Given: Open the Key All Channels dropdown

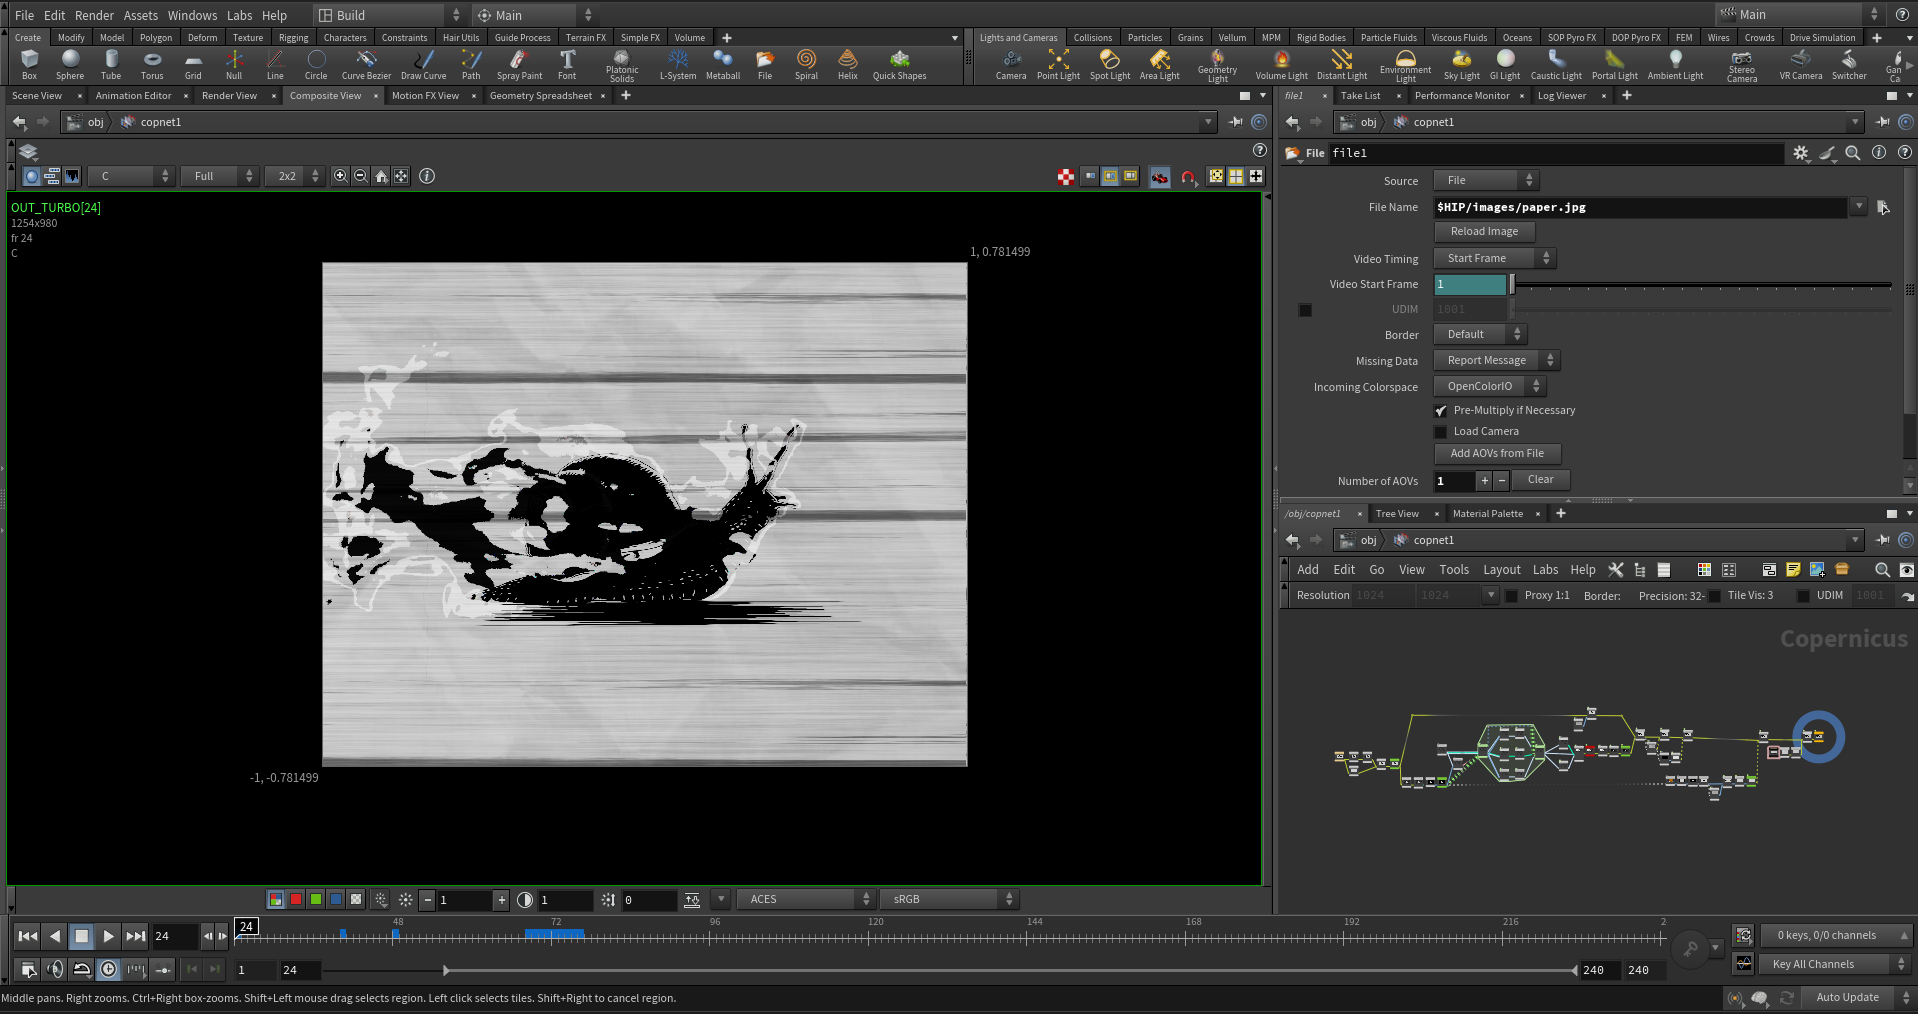Looking at the screenshot, I should click(1835, 965).
